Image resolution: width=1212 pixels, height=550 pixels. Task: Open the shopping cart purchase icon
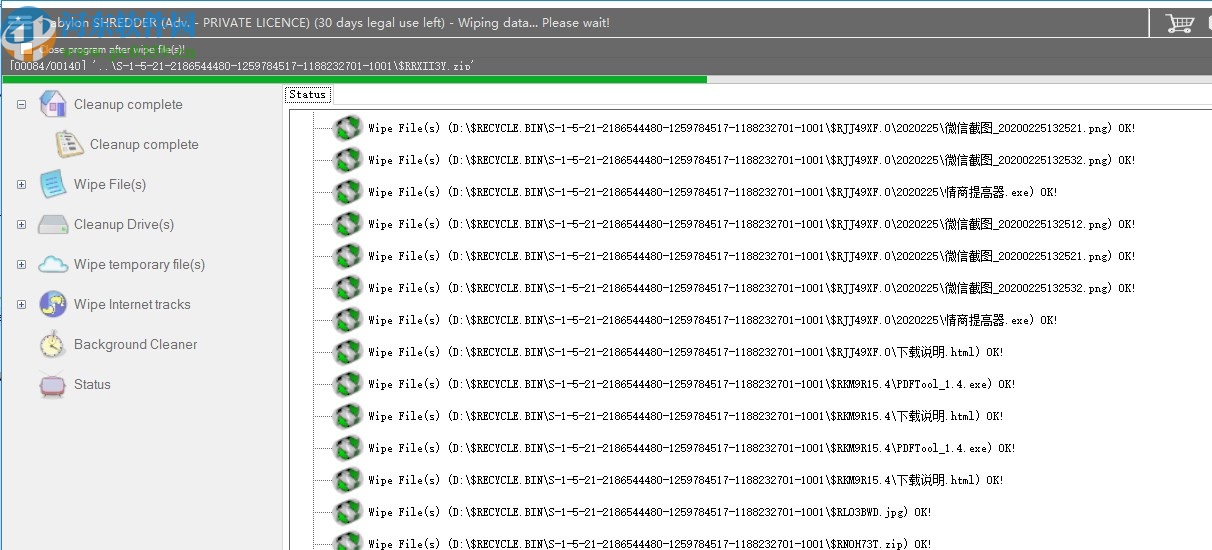point(1179,22)
